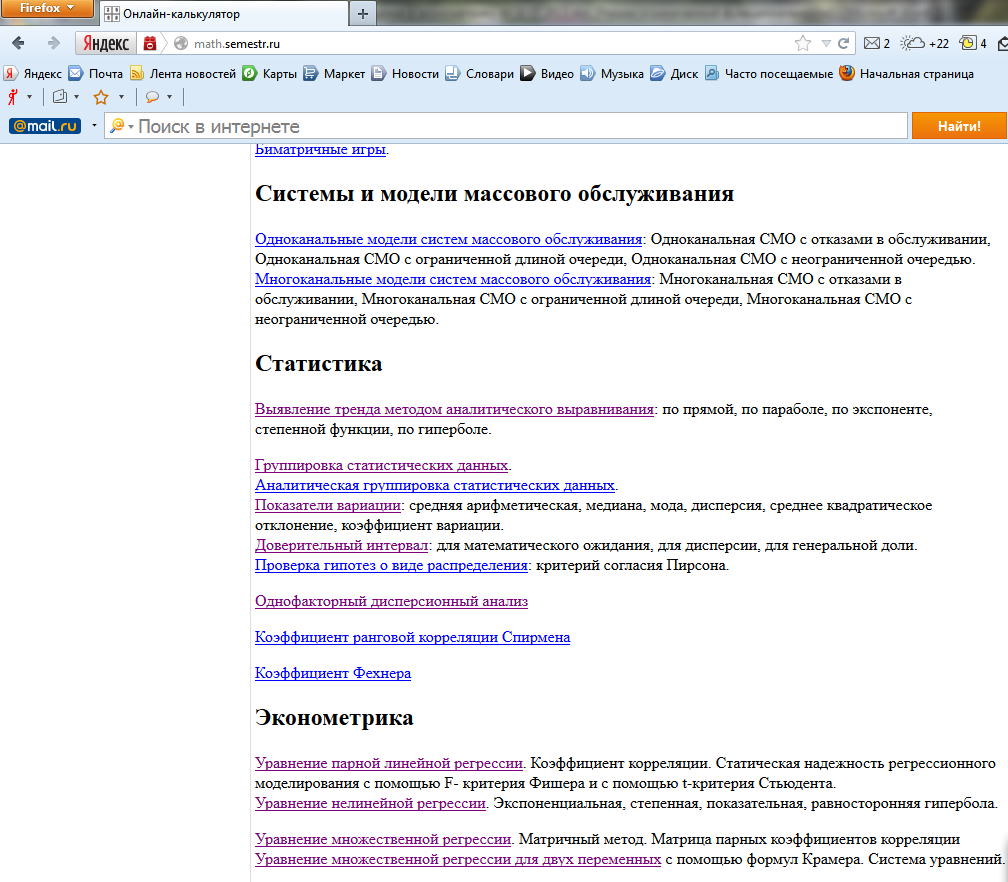The width and height of the screenshot is (1008, 882).
Task: Open Проверка гипотез о виде распределения link
Action: [392, 565]
